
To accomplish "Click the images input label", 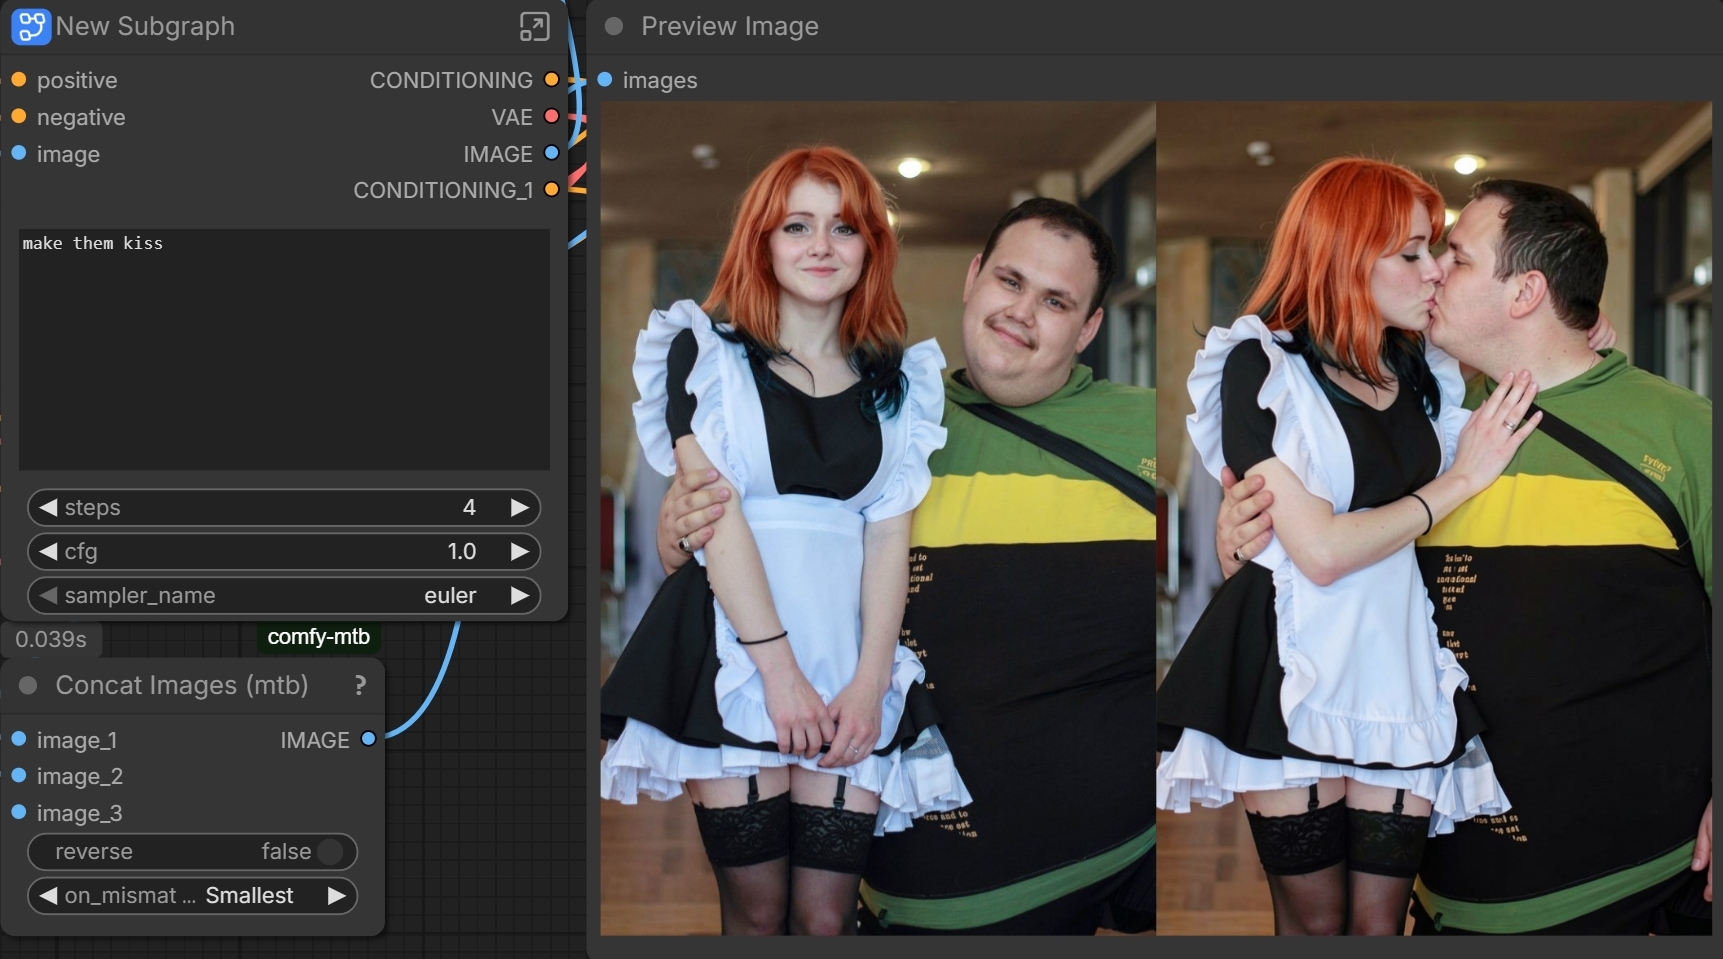I will [x=660, y=80].
